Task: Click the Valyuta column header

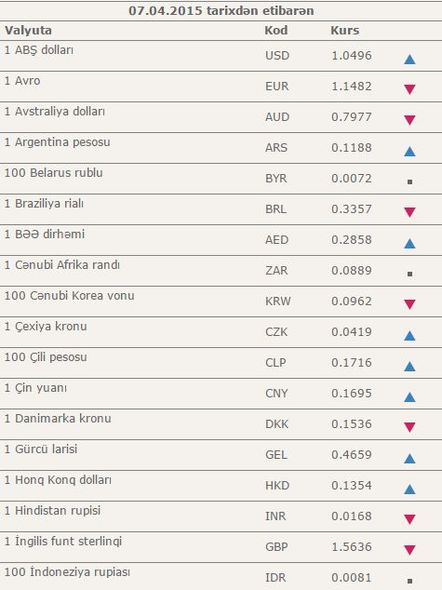Action: pos(28,30)
